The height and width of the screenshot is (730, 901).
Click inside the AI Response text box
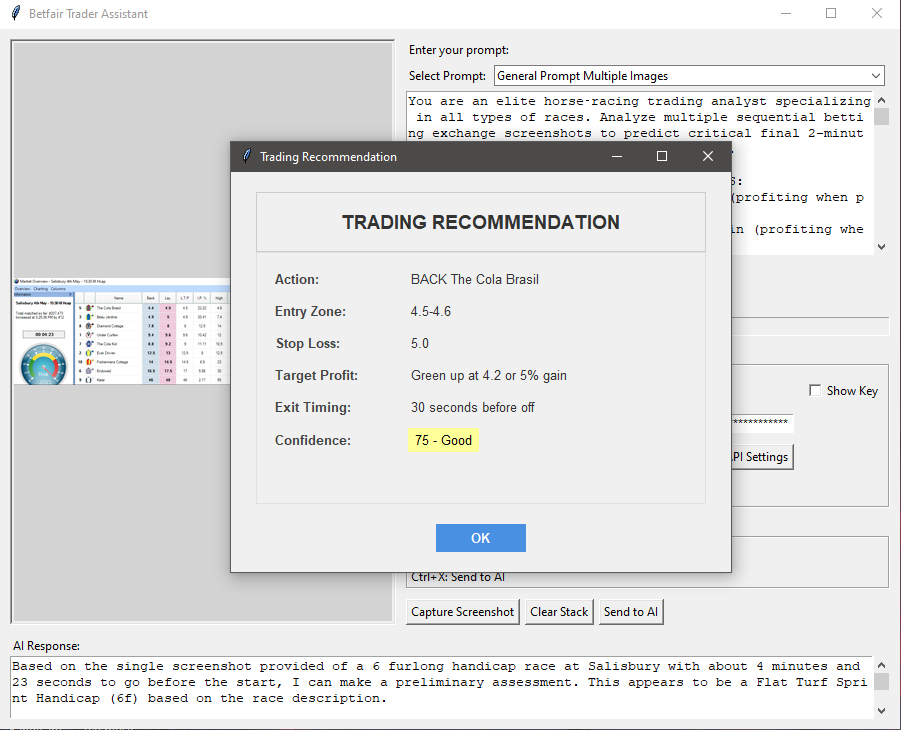pos(442,687)
